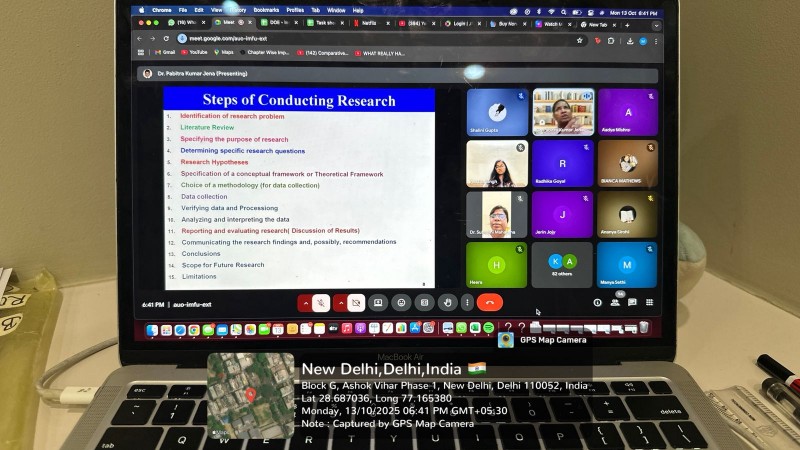Screen dimensions: 800x450
Task: Open the in-call chat panel
Action: click(x=632, y=302)
